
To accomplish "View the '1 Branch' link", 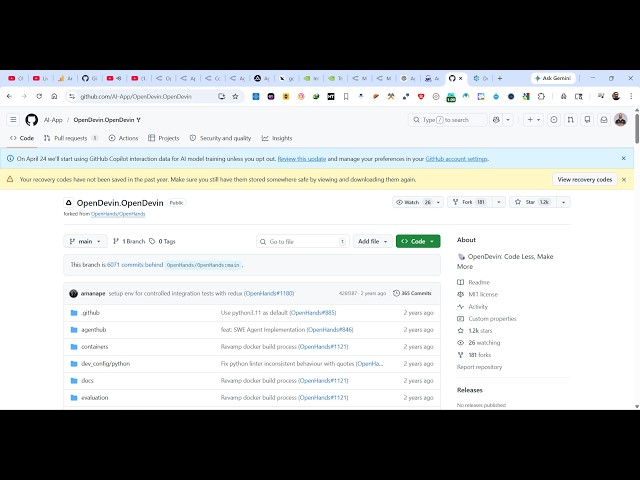I will click(x=129, y=241).
